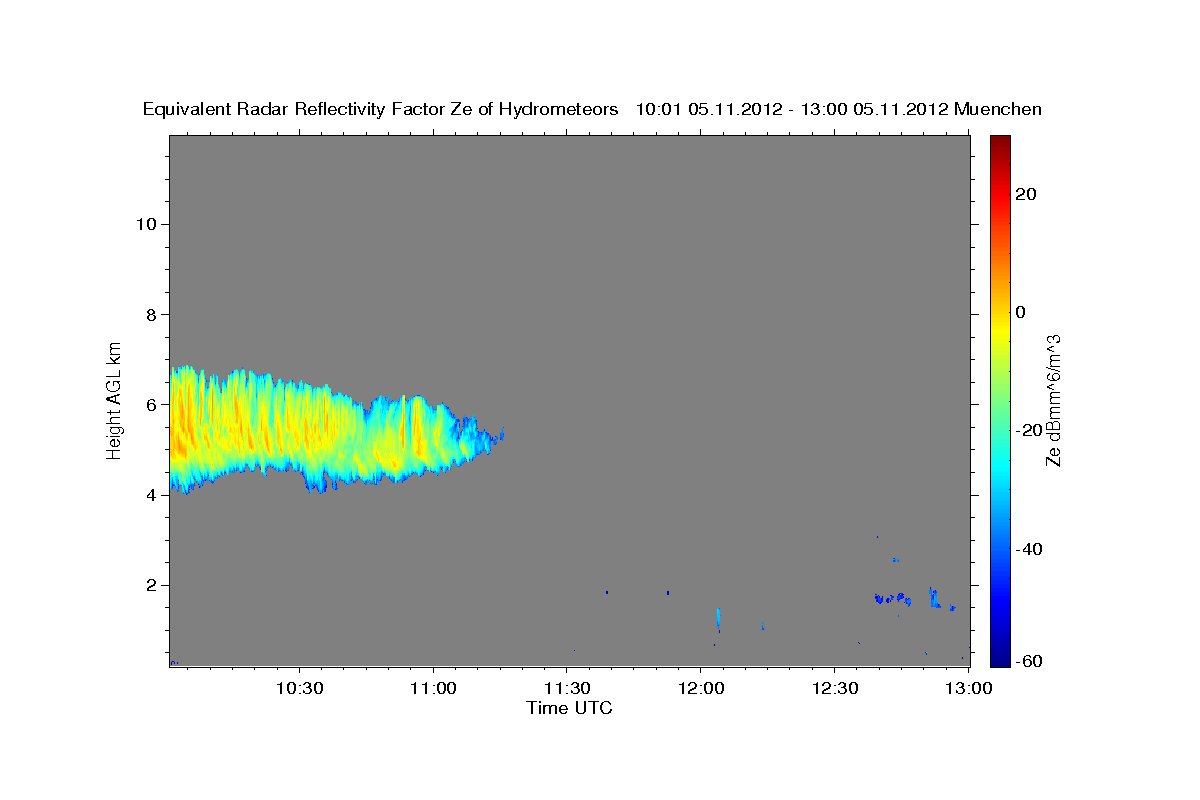Click the 12:30 time tick label

click(835, 689)
